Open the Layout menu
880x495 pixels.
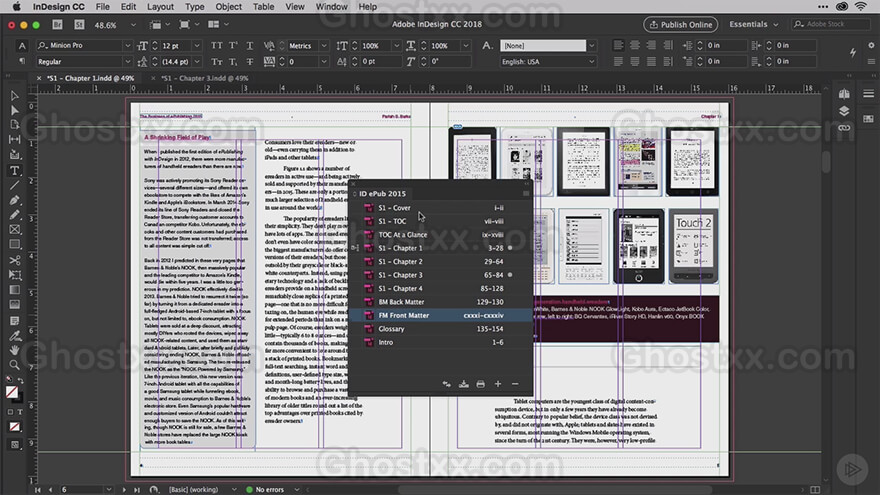160,7
